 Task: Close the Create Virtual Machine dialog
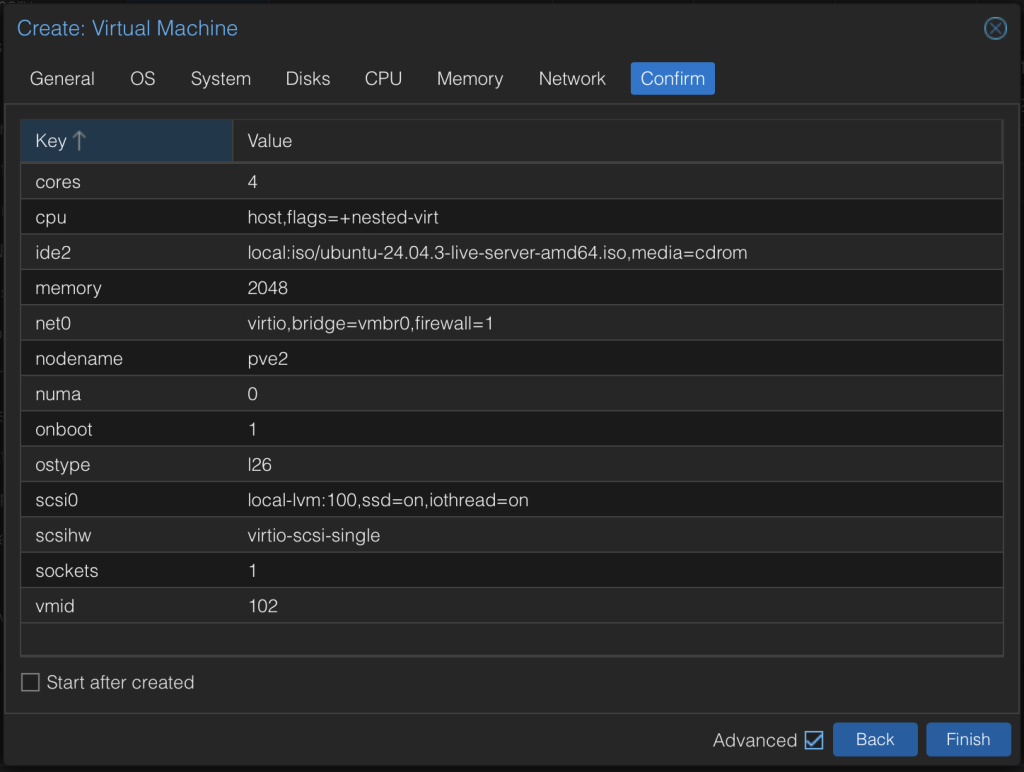pos(995,28)
